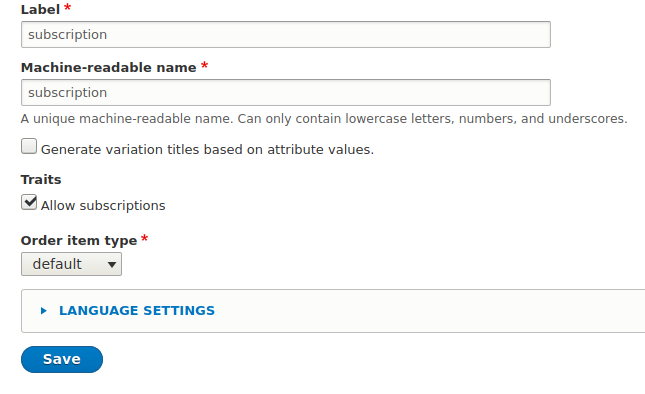The height and width of the screenshot is (394, 645).
Task: Click the Save button
Action: pos(62,359)
